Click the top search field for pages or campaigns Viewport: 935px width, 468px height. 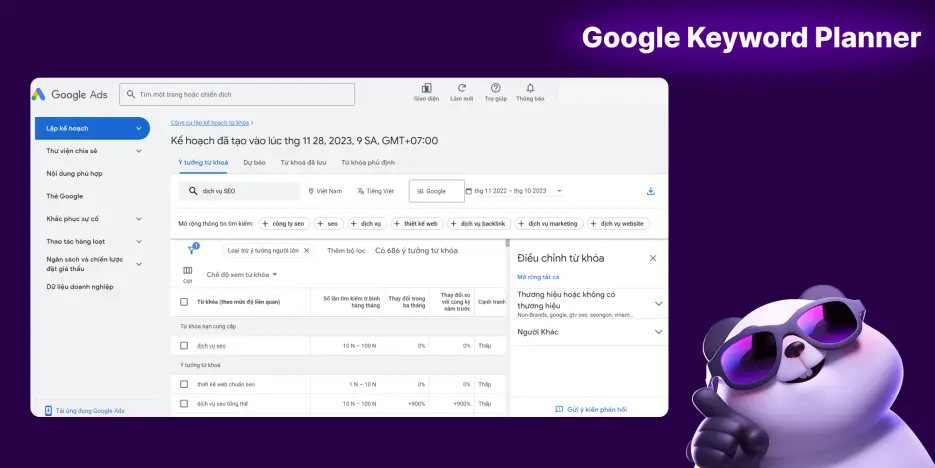(237, 94)
